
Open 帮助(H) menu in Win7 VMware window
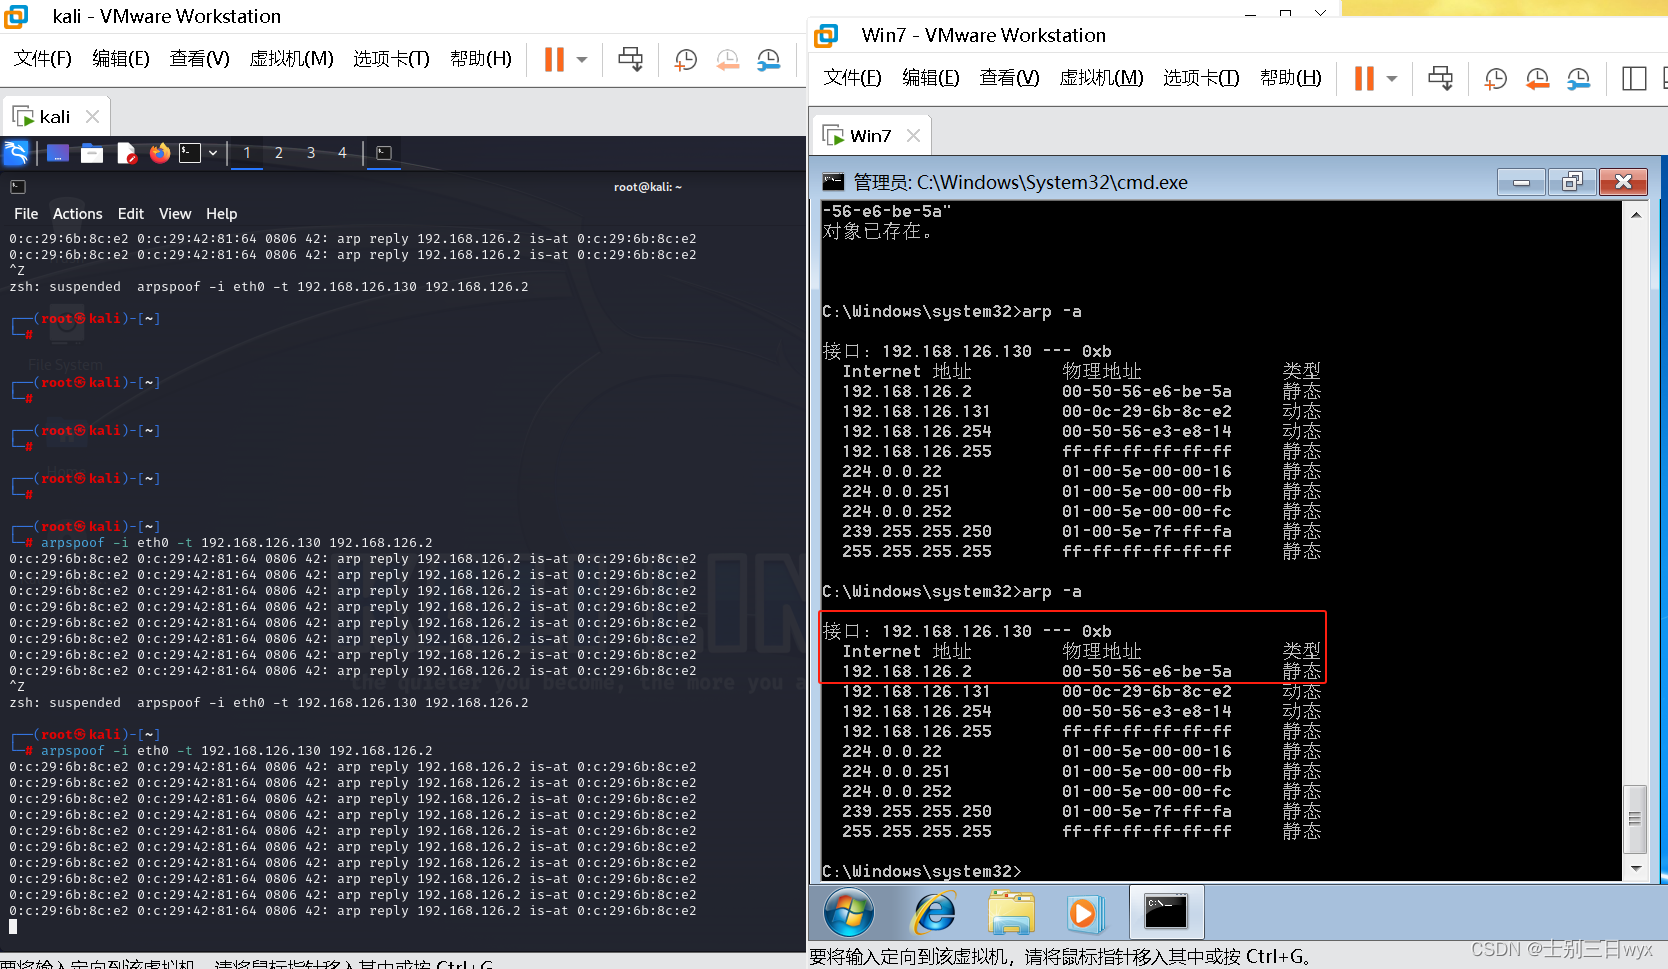(x=1291, y=78)
